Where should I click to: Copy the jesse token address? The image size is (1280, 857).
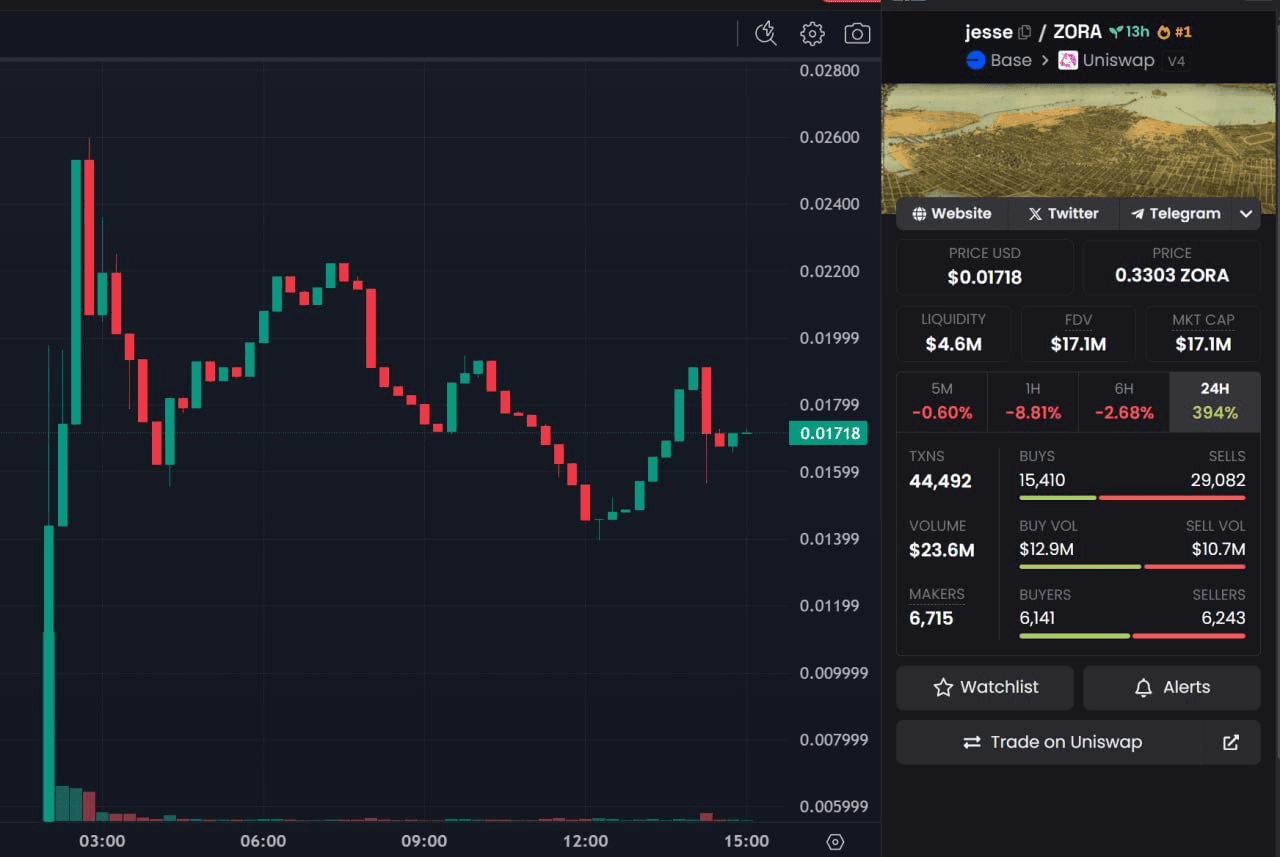point(1024,32)
